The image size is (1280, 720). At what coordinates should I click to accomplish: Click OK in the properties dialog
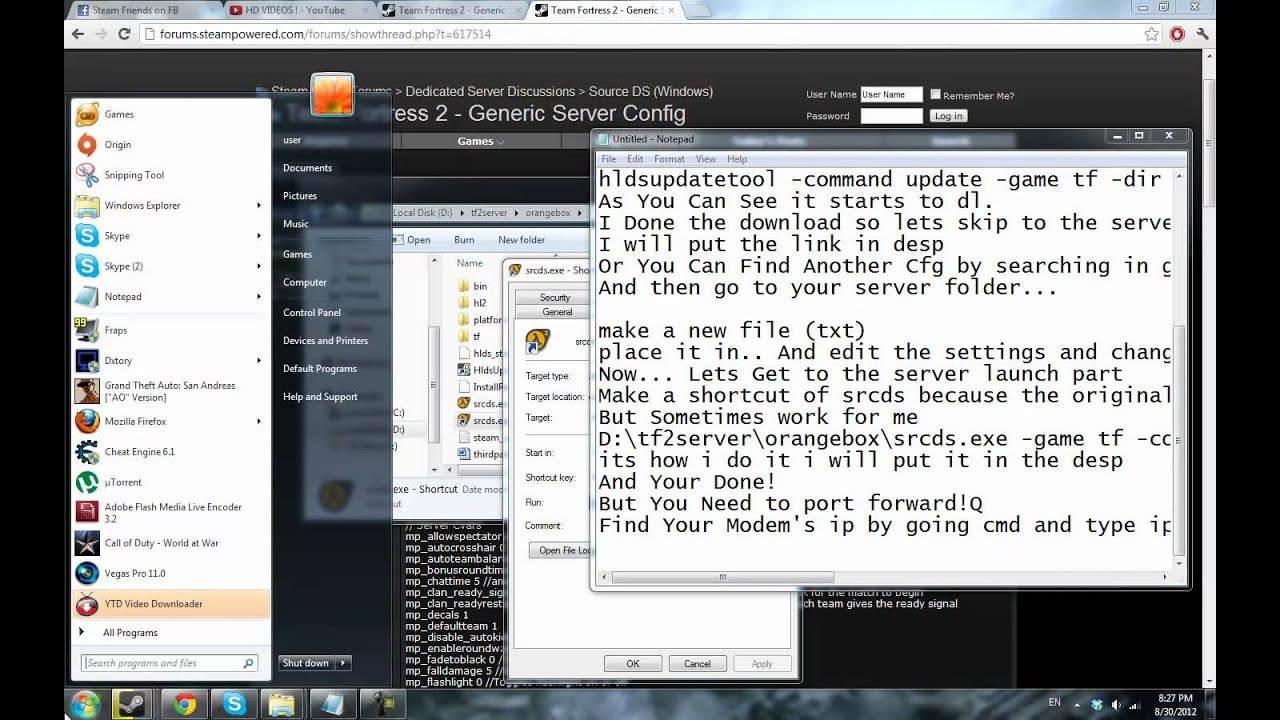tap(633, 663)
